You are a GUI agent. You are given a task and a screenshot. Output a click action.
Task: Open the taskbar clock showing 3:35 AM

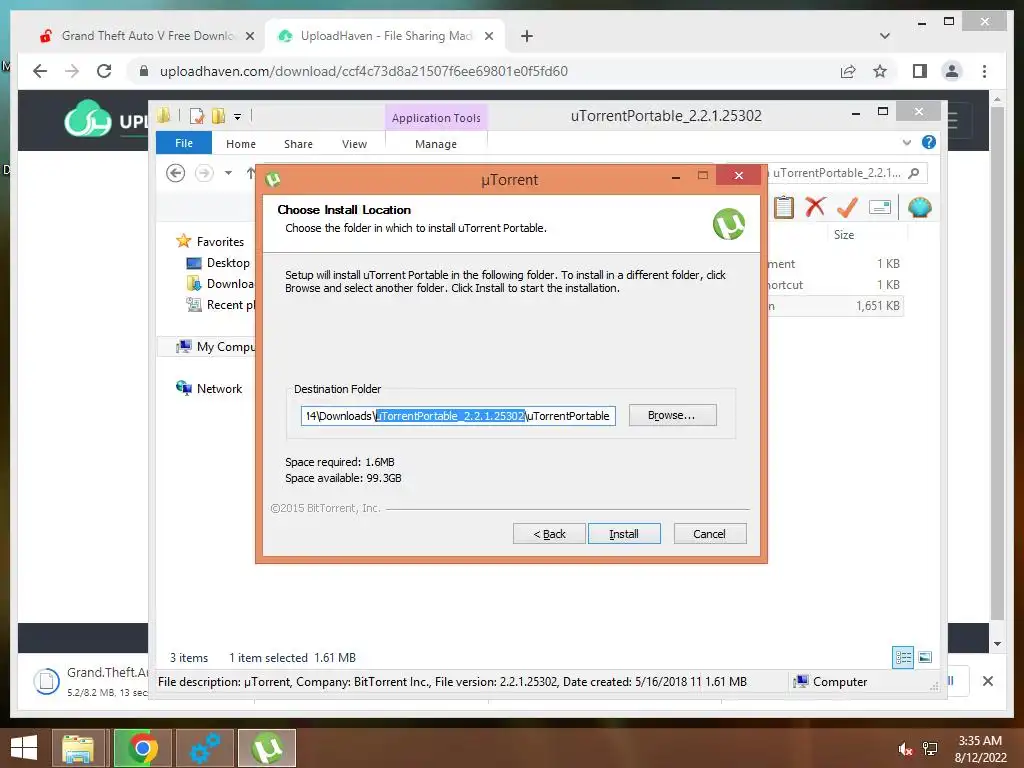tap(980, 749)
